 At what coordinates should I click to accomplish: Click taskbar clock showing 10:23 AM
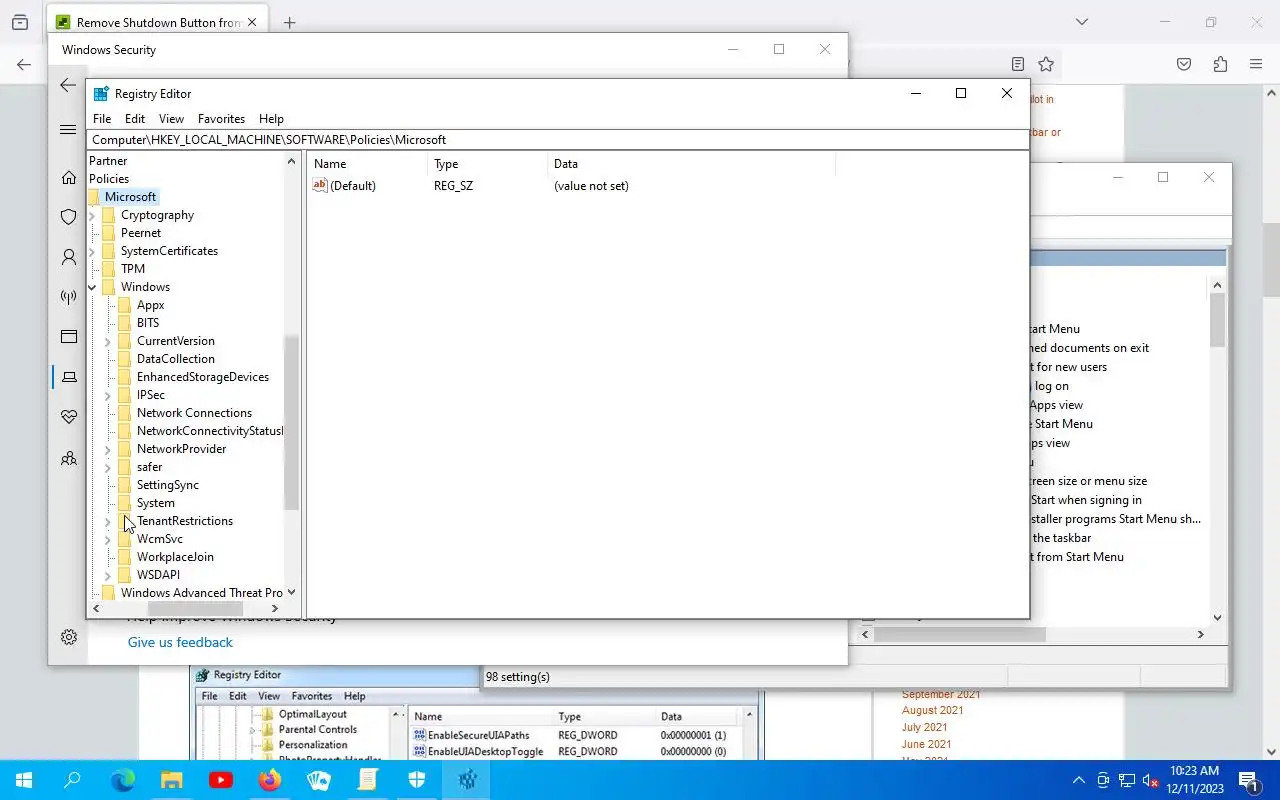(1193, 780)
